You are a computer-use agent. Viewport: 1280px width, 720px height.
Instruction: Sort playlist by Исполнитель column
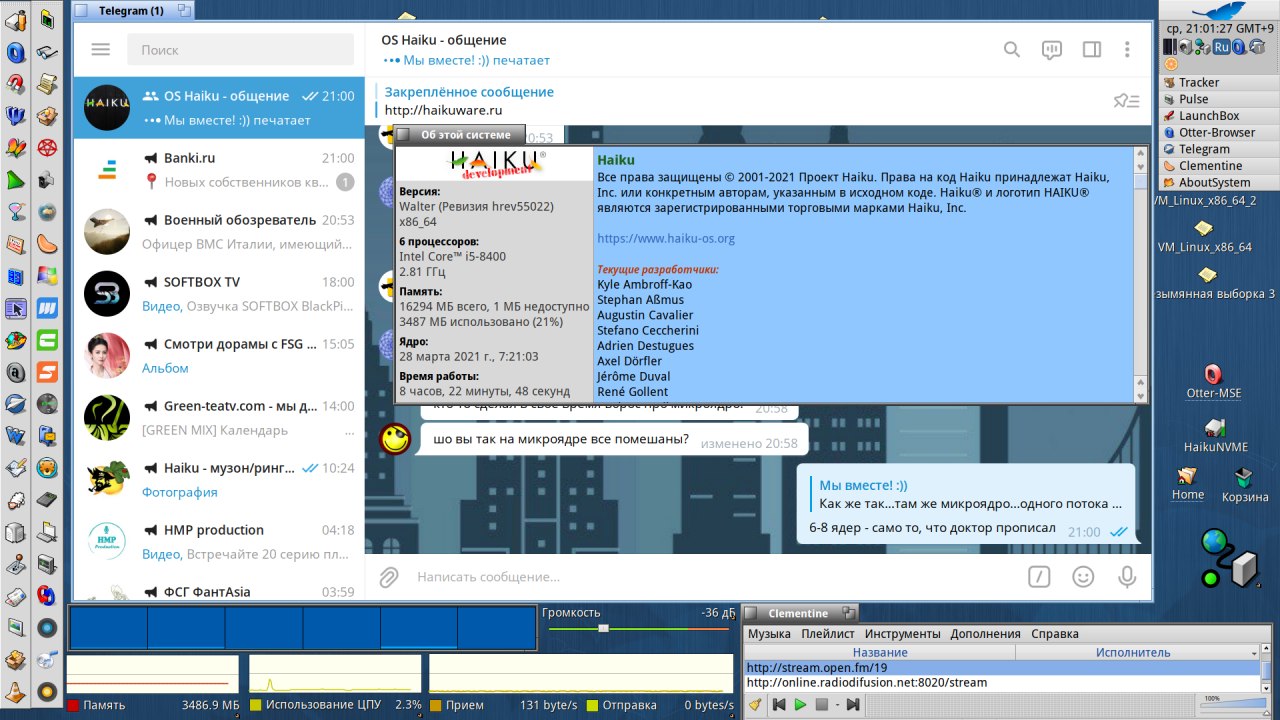1132,652
